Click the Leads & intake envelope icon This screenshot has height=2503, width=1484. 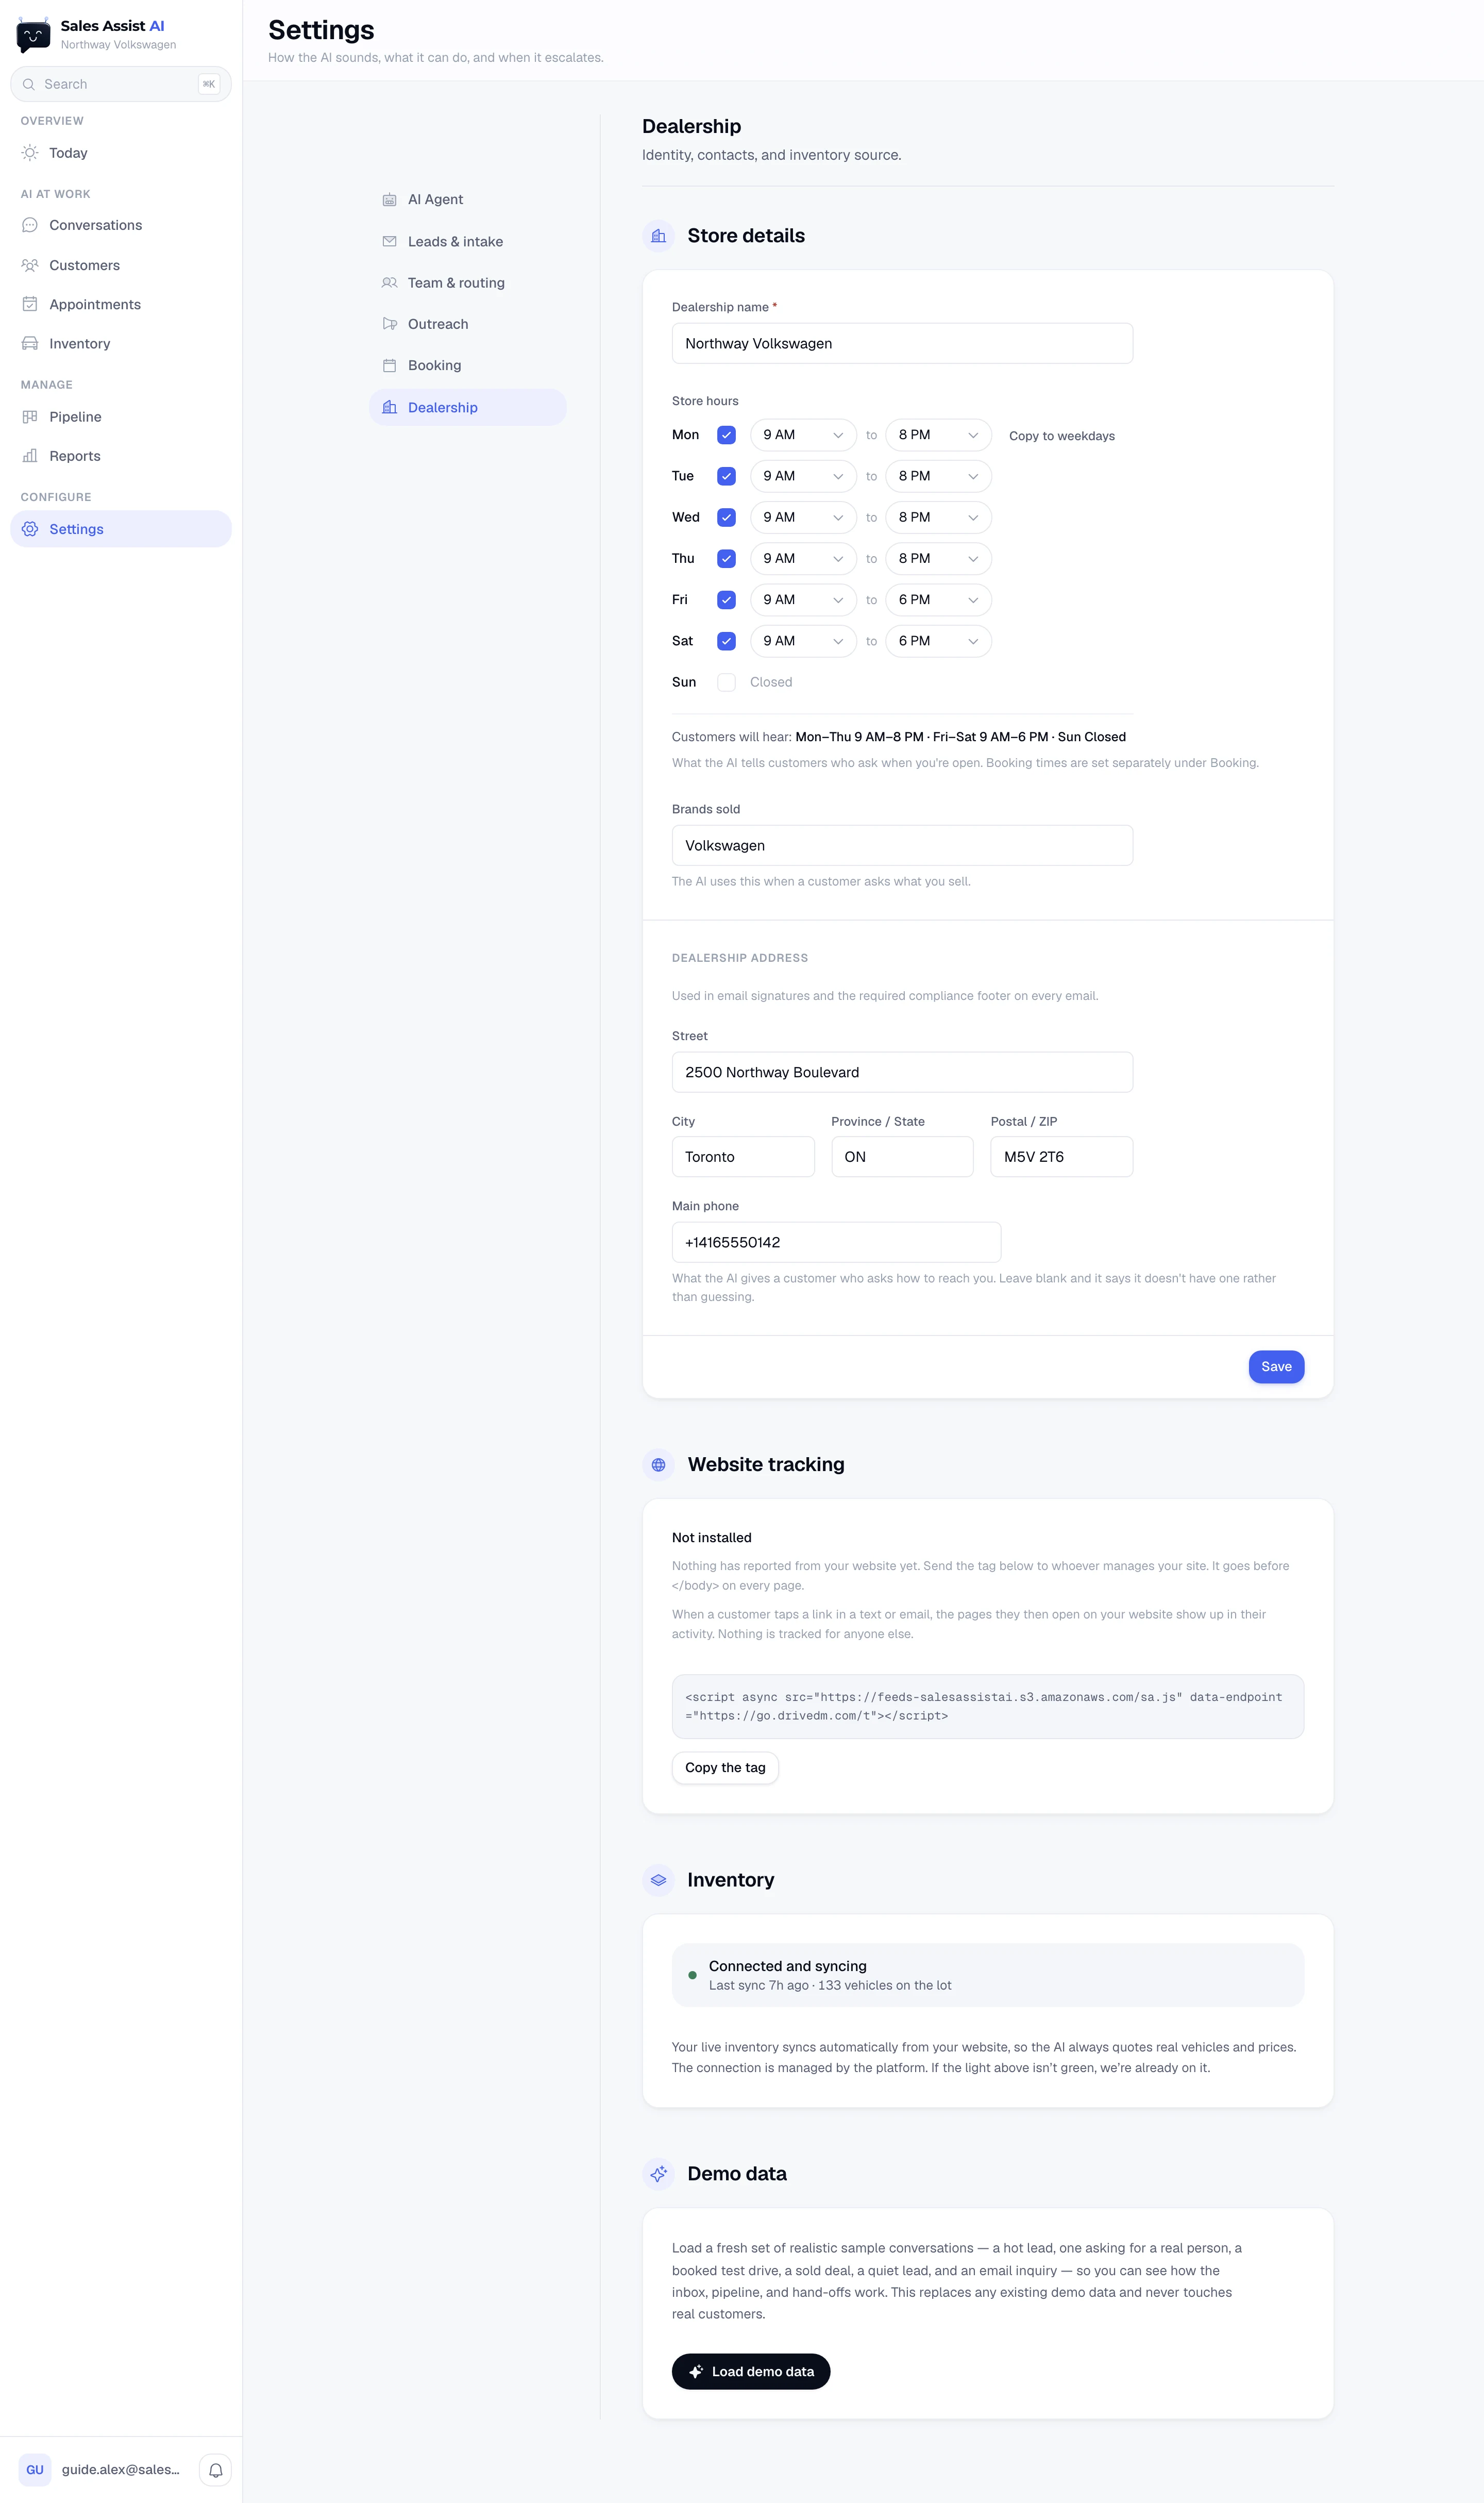pos(390,241)
